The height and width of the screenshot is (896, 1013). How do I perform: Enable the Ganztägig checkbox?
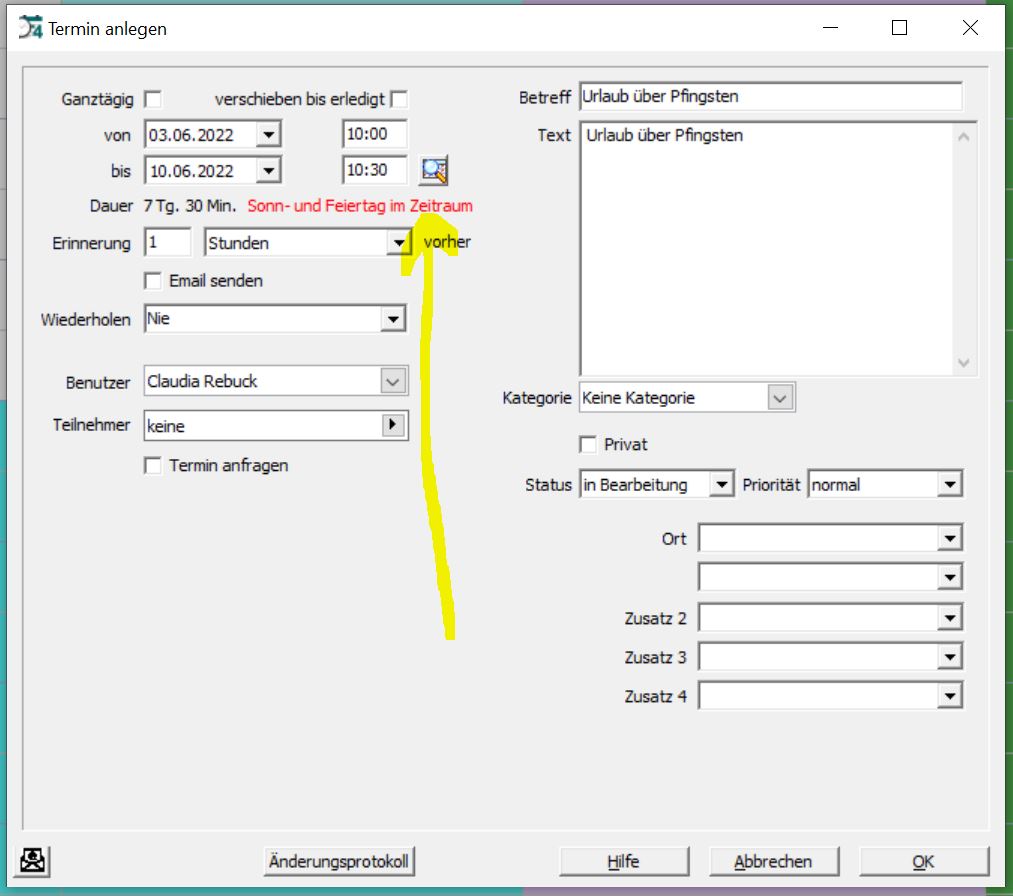[153, 99]
